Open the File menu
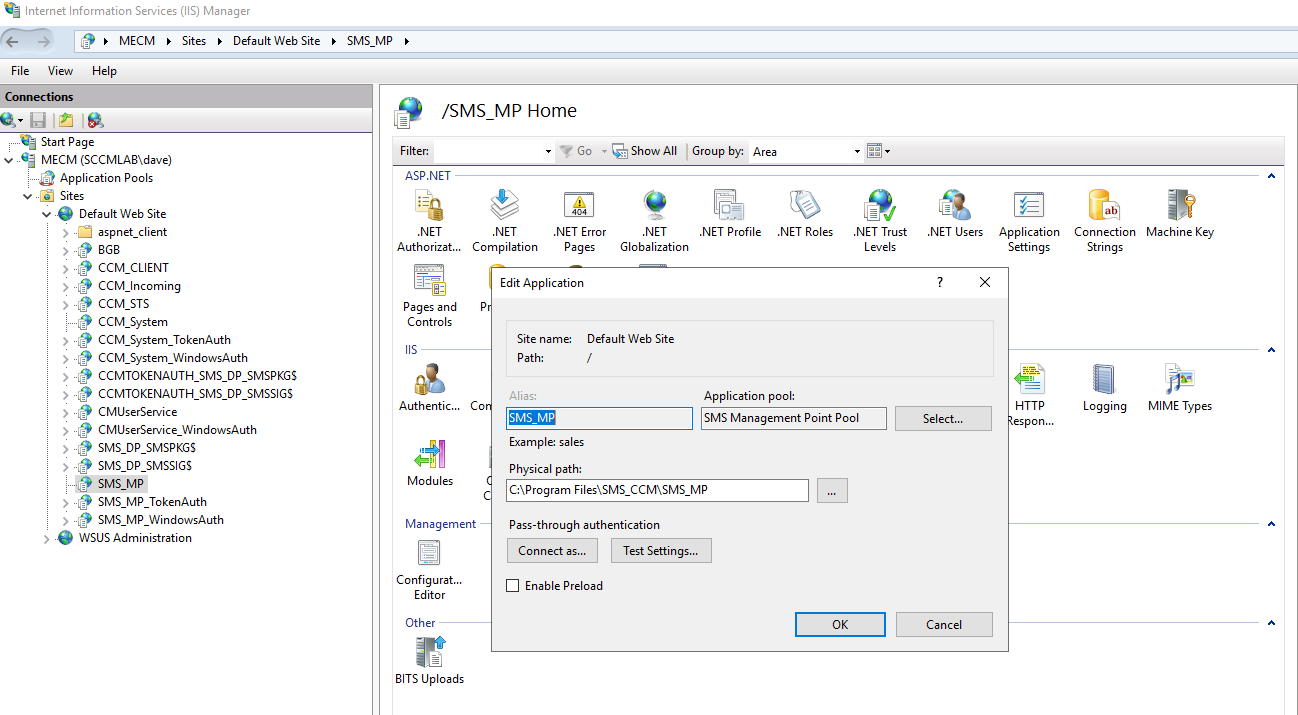 [20, 71]
